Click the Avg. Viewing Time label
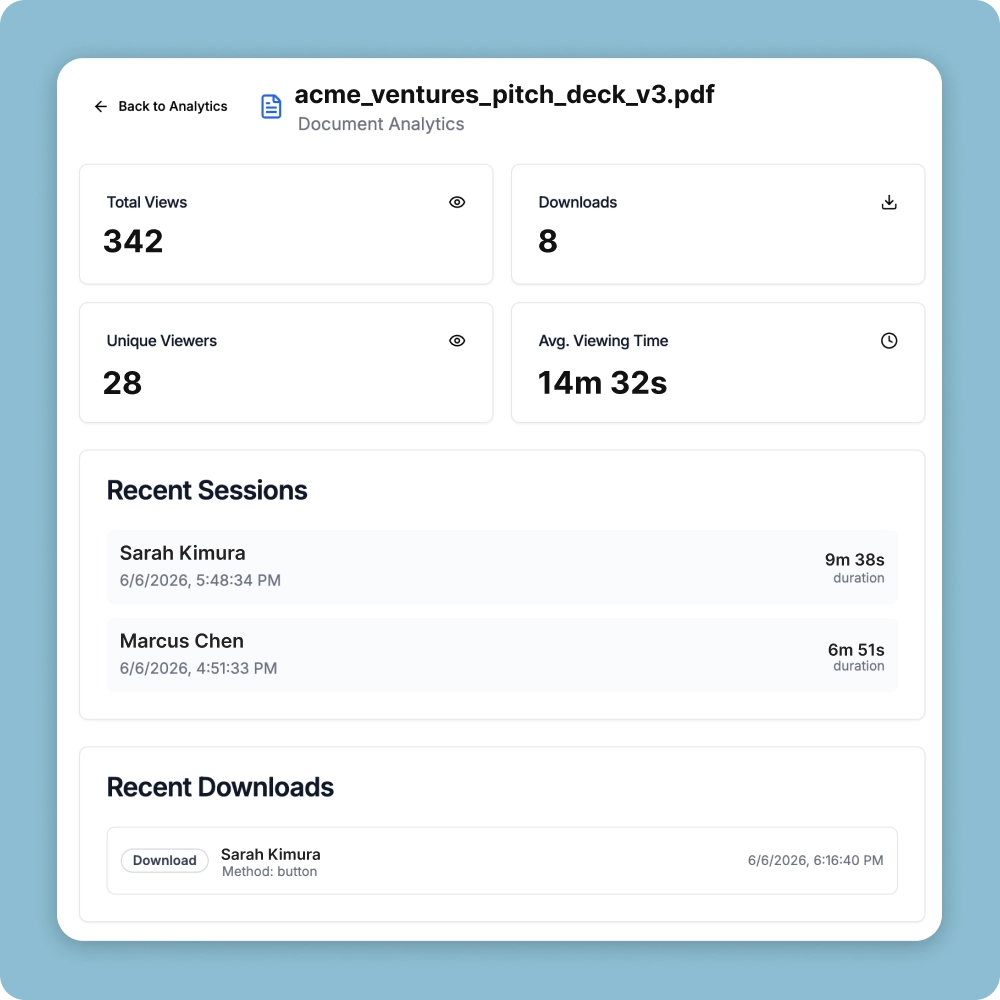The image size is (1000, 1000). point(603,341)
